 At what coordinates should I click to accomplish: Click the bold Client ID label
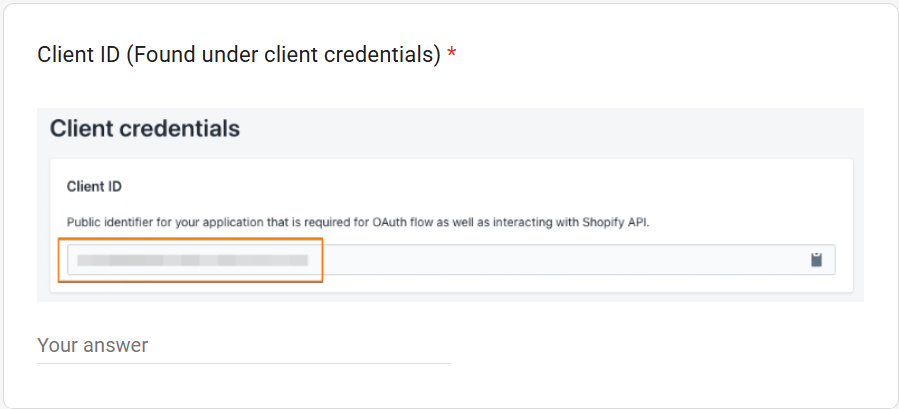click(94, 186)
